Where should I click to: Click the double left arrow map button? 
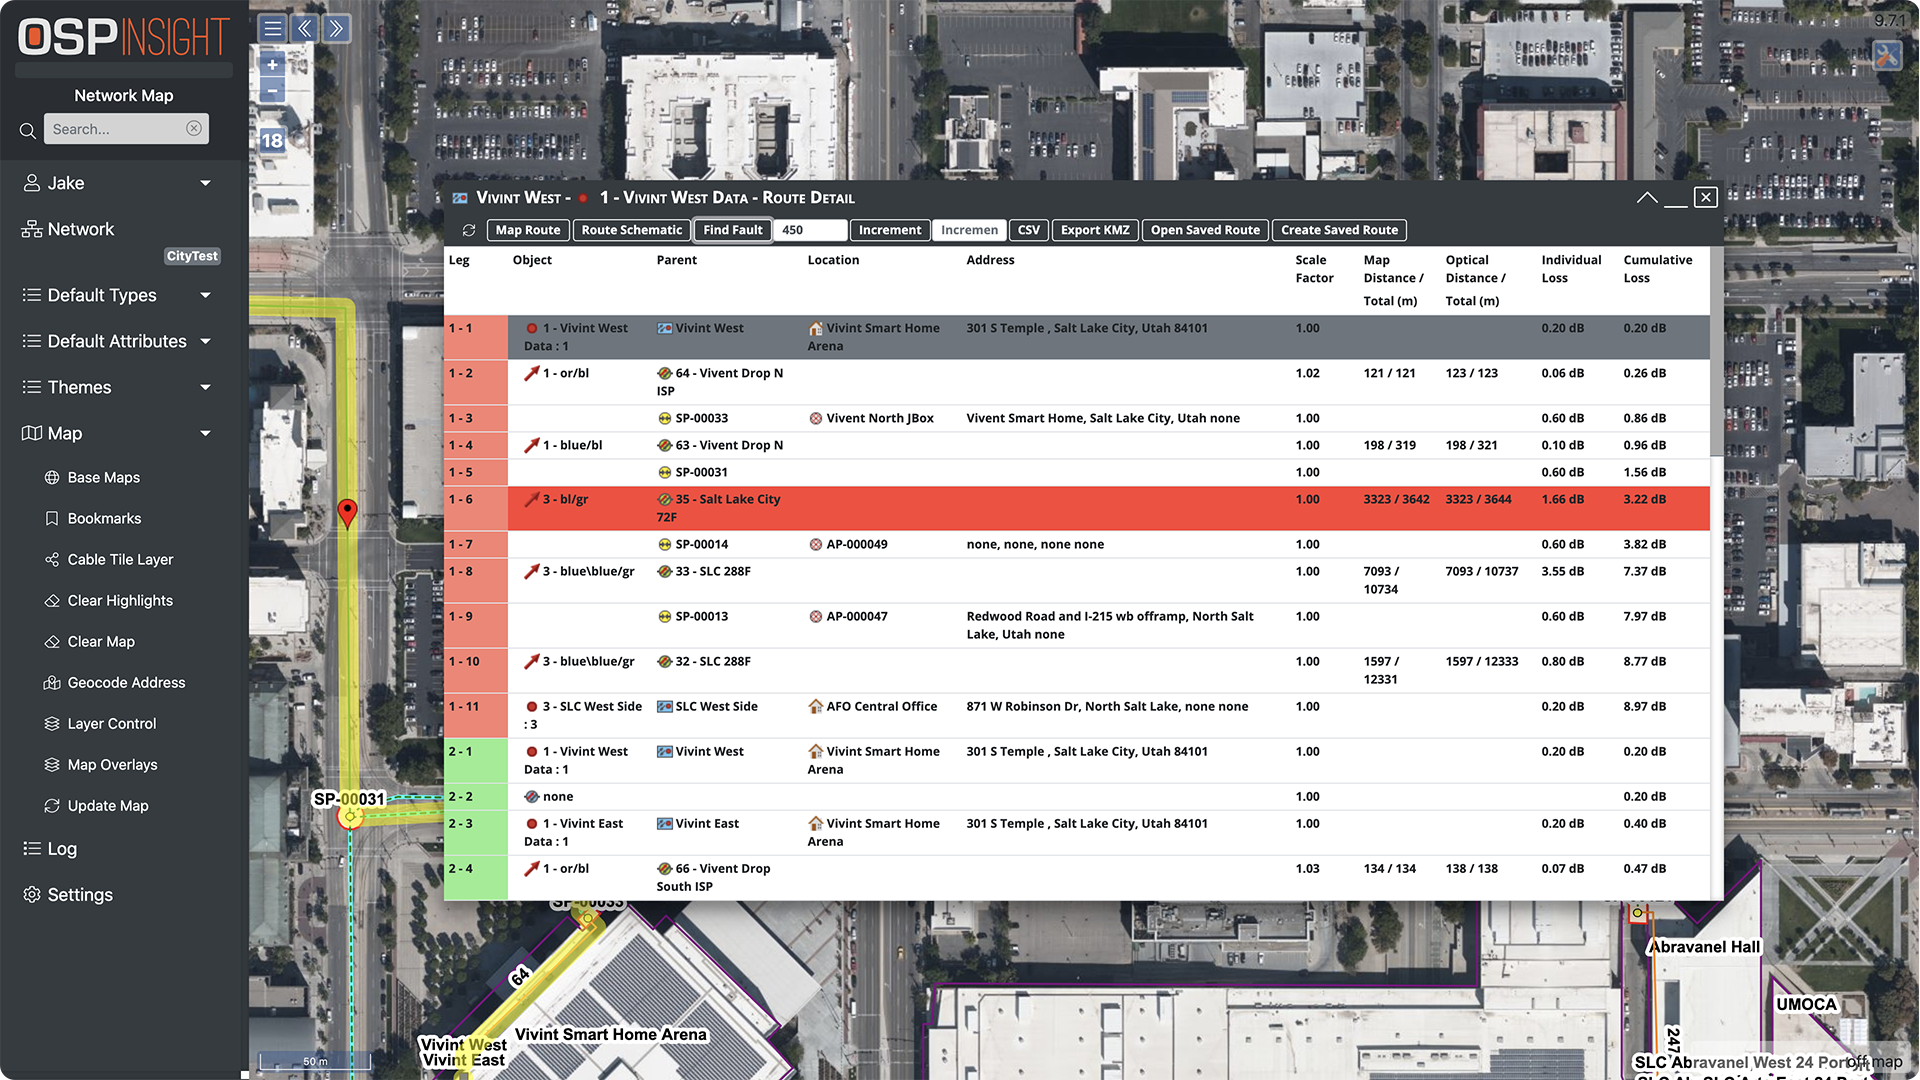304,28
